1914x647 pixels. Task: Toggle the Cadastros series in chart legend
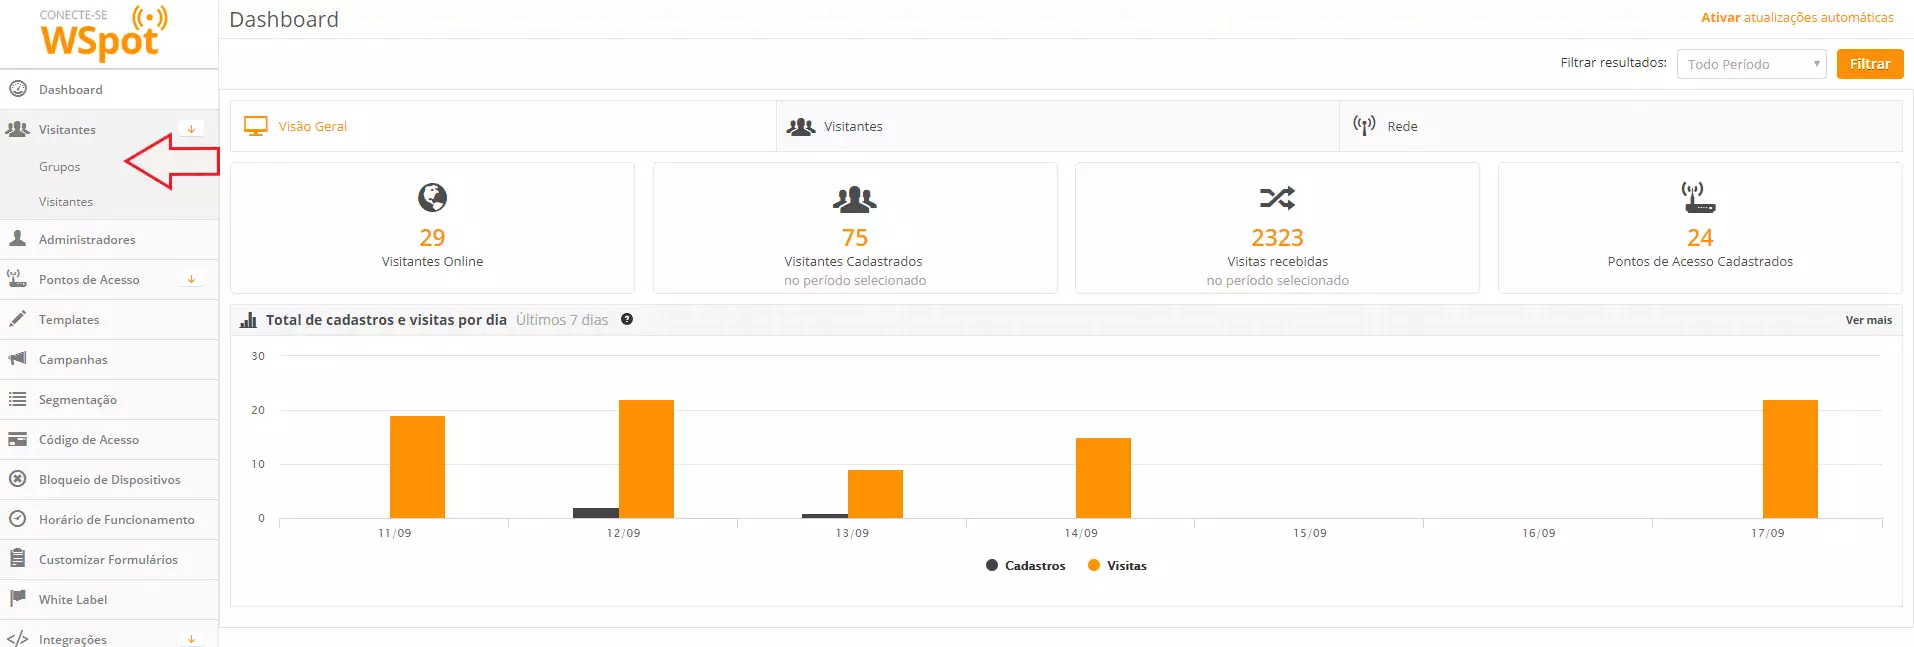[1025, 566]
